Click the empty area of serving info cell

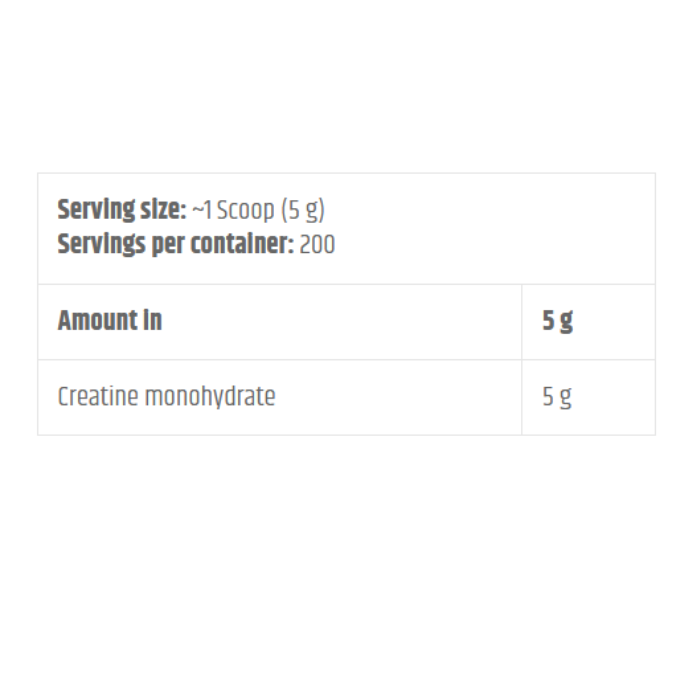pyautogui.click(x=491, y=229)
